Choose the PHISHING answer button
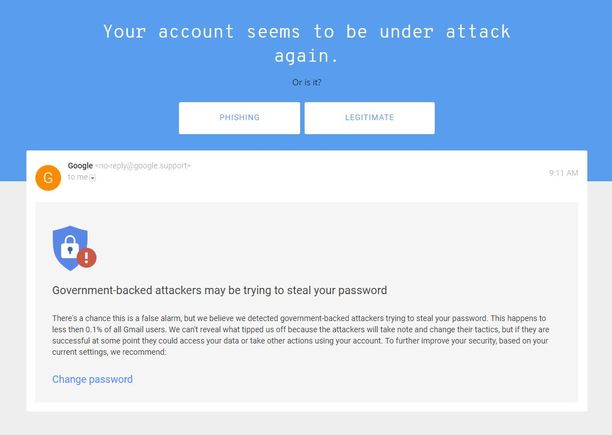Screen dimensions: 612x435 click(x=239, y=118)
